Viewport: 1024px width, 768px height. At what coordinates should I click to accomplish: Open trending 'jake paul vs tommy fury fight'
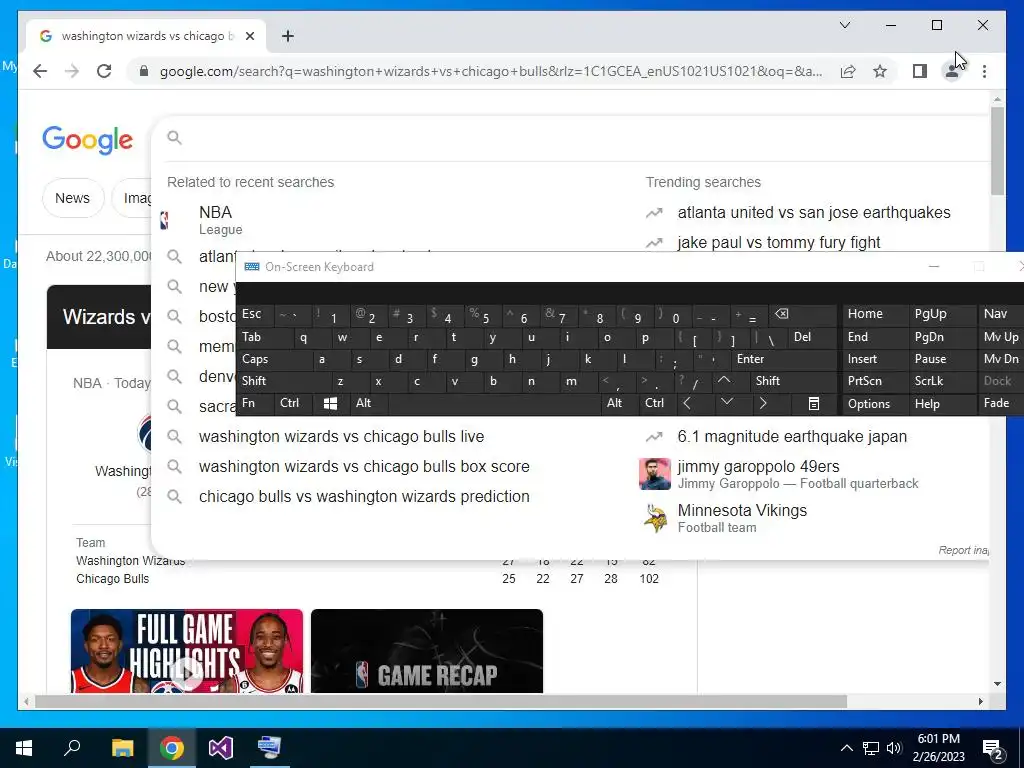778,242
